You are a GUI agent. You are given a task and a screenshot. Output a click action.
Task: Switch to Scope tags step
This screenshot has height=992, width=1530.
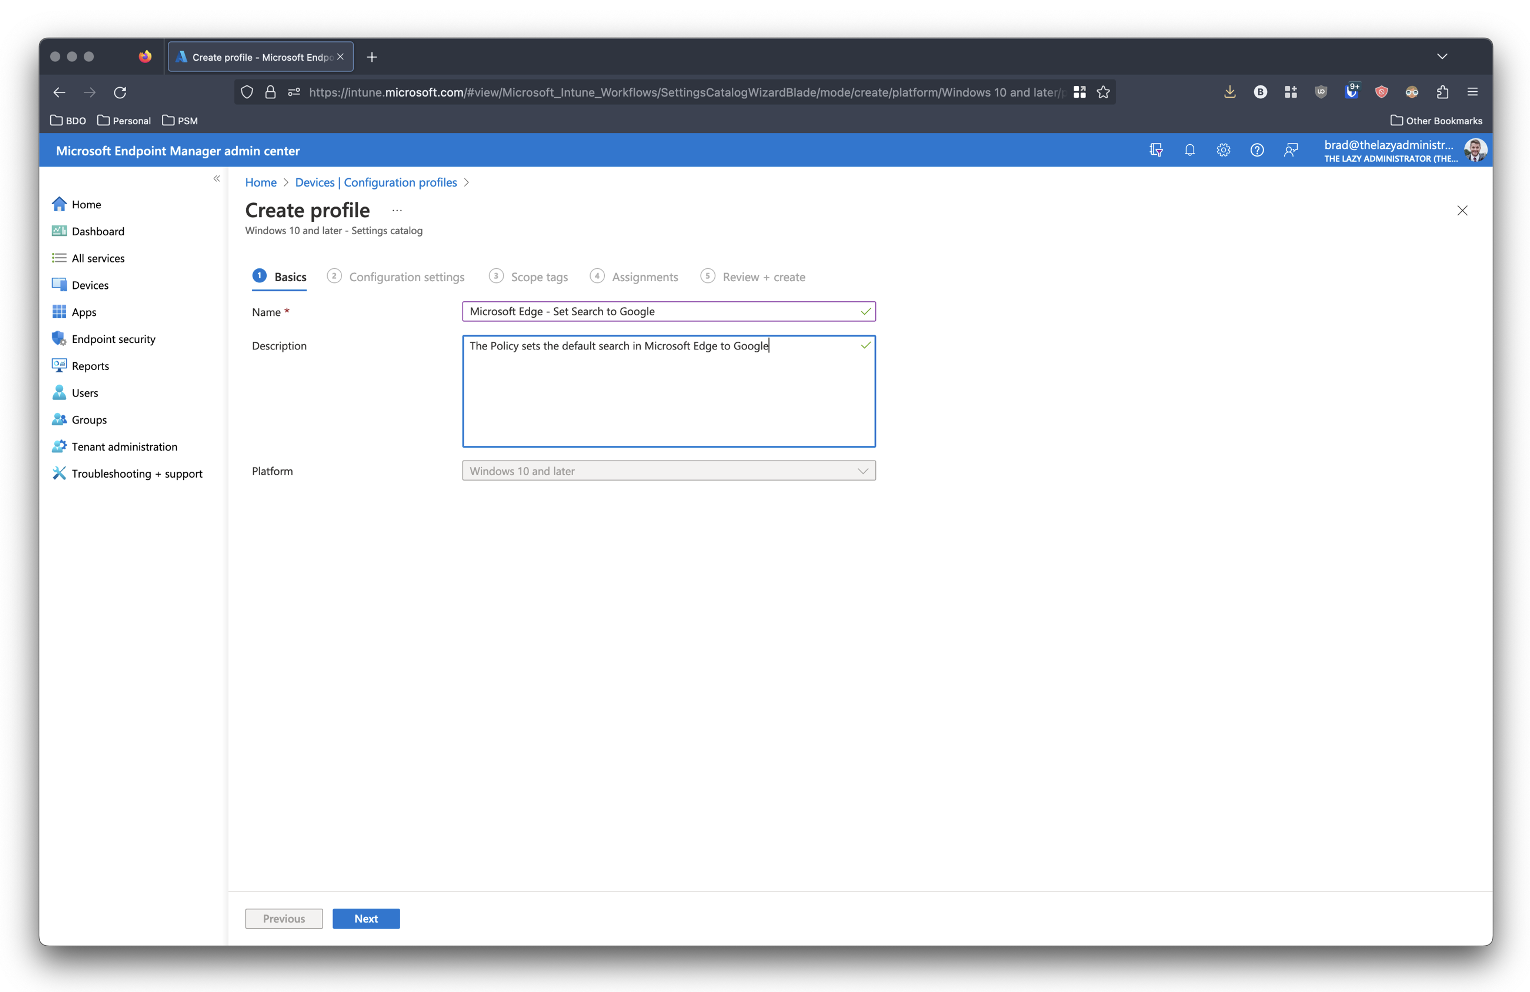[528, 277]
